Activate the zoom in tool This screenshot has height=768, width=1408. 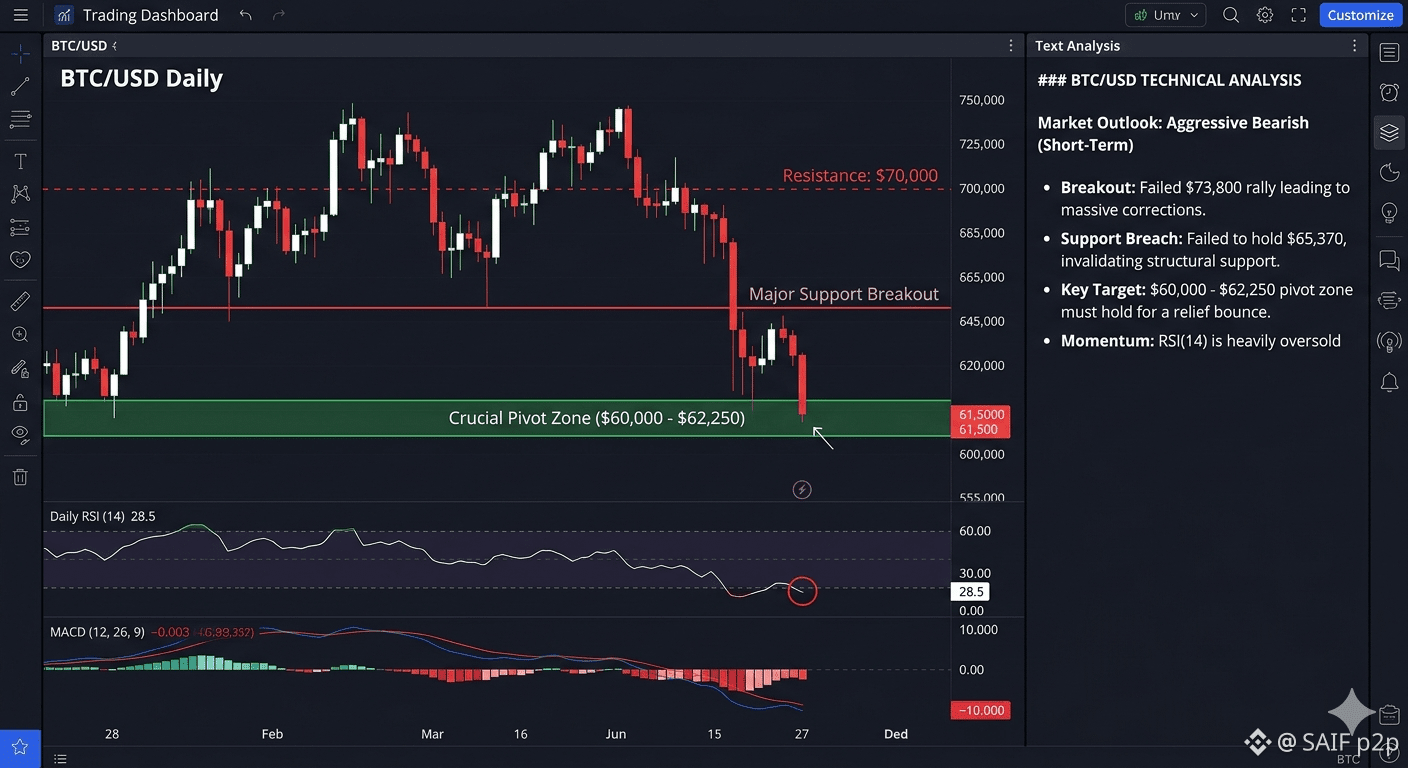(20, 335)
